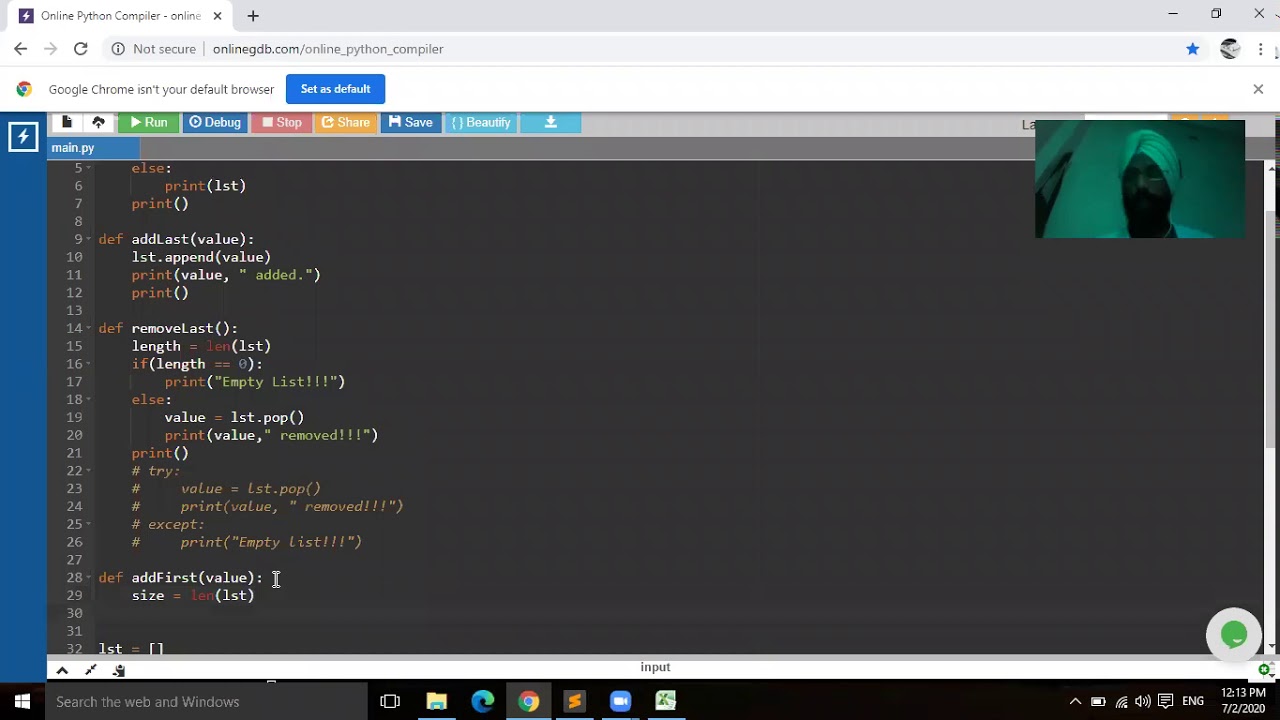
Task: Fold the removeLast function at line 14
Action: [90, 328]
